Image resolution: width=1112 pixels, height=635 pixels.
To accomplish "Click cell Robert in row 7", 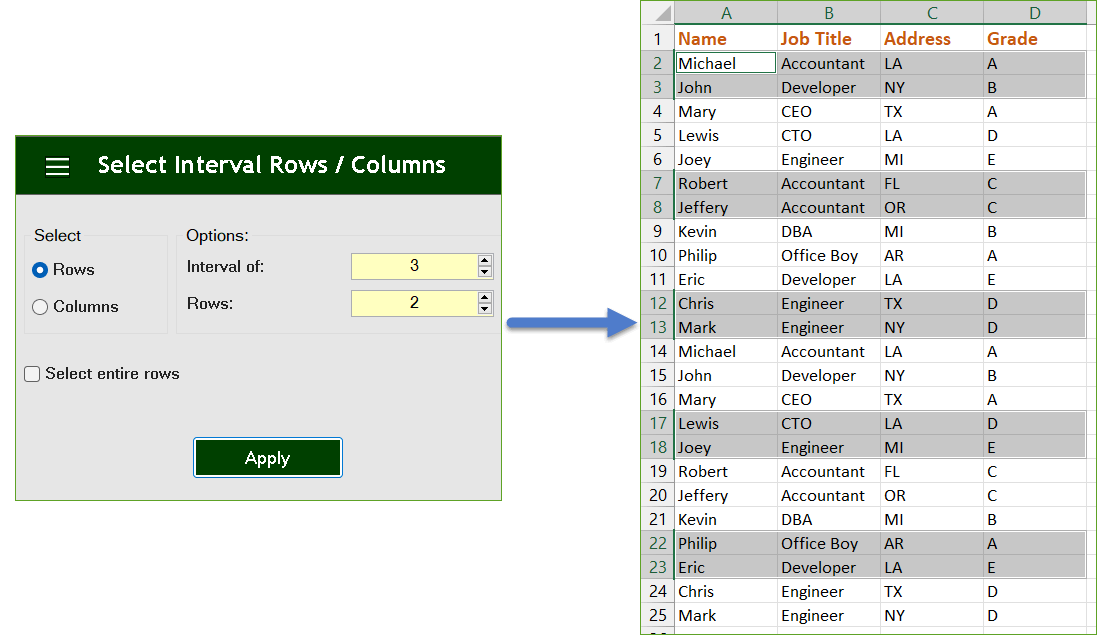I will coord(725,183).
